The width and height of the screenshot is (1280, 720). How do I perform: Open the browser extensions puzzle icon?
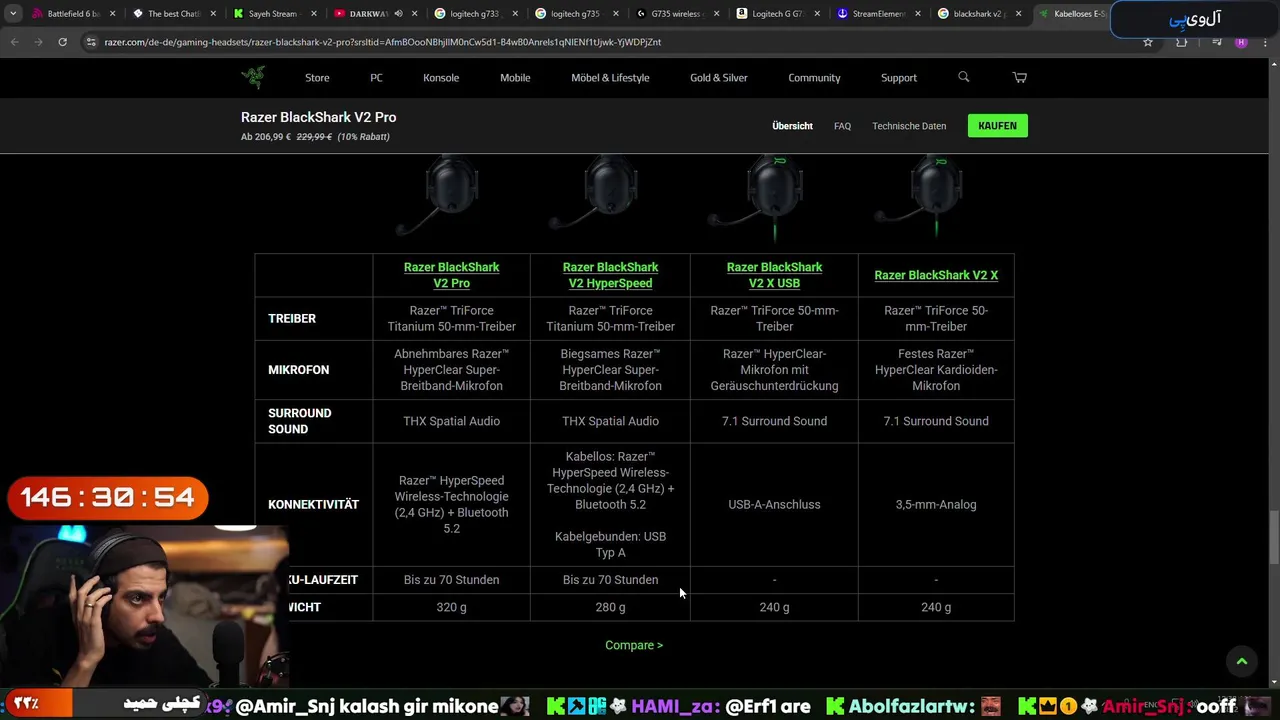1182,42
